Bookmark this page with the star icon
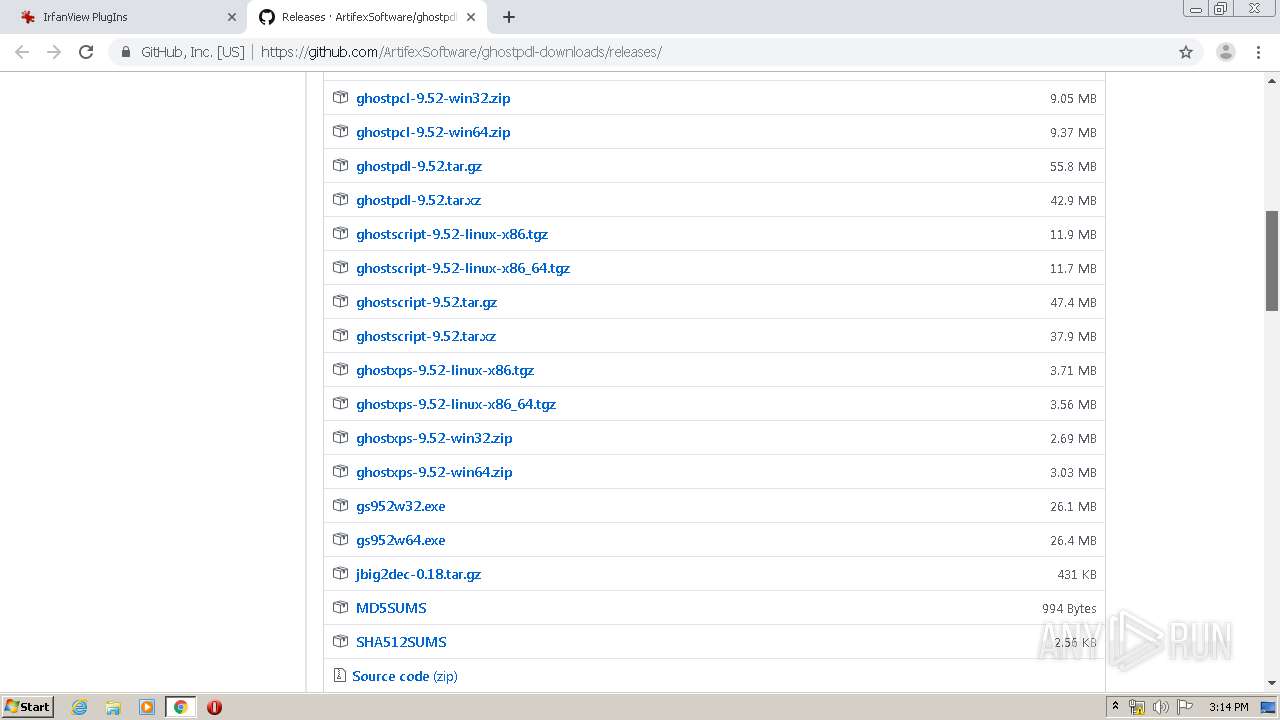The height and width of the screenshot is (720, 1280). tap(1186, 52)
